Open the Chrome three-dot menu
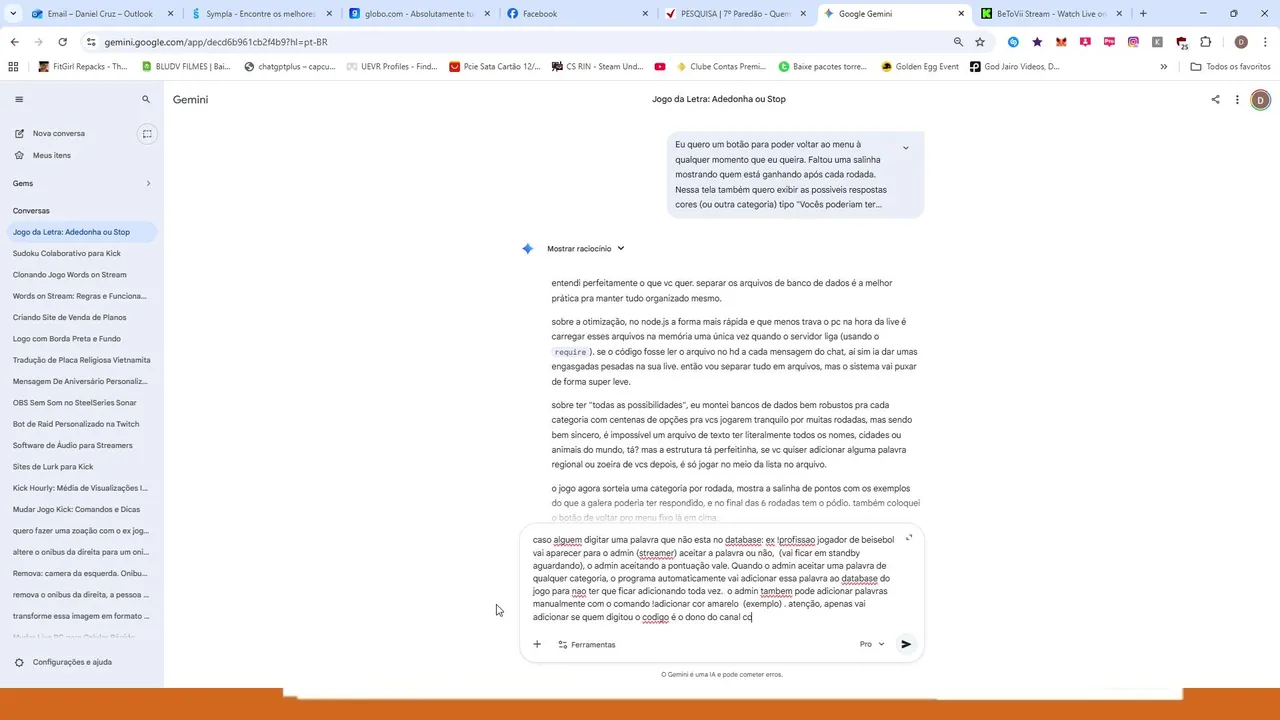 (1265, 42)
